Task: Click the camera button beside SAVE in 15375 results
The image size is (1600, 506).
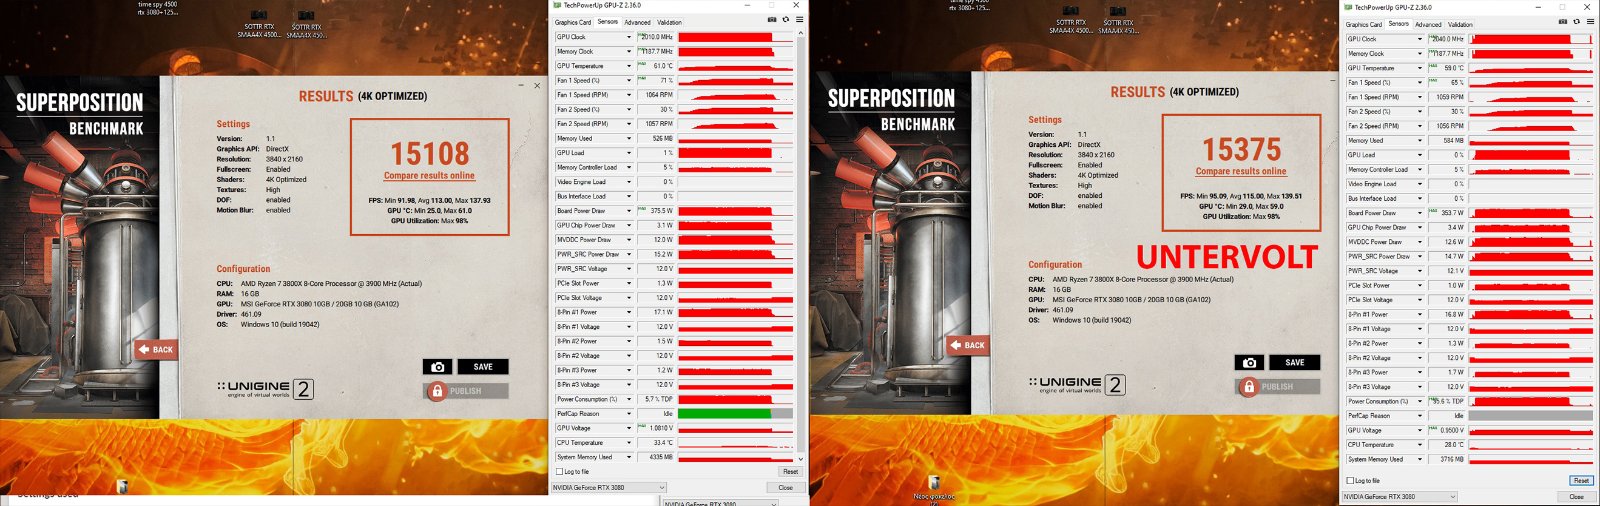Action: 1249,362
